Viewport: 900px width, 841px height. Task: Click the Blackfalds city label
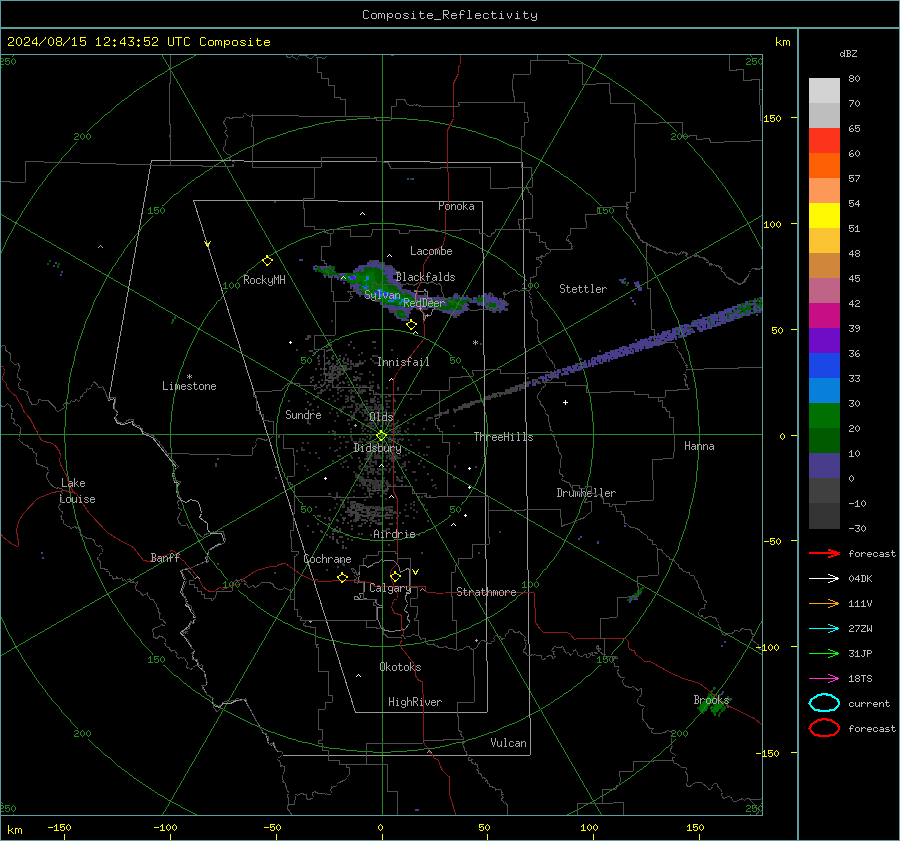[425, 277]
